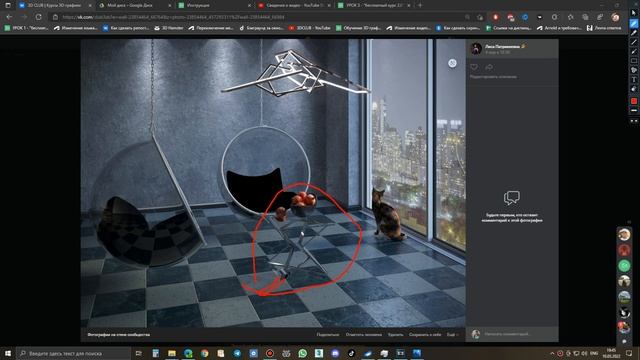Click Сохранить к себе below the photo
The image size is (640, 360).
(x=425, y=335)
